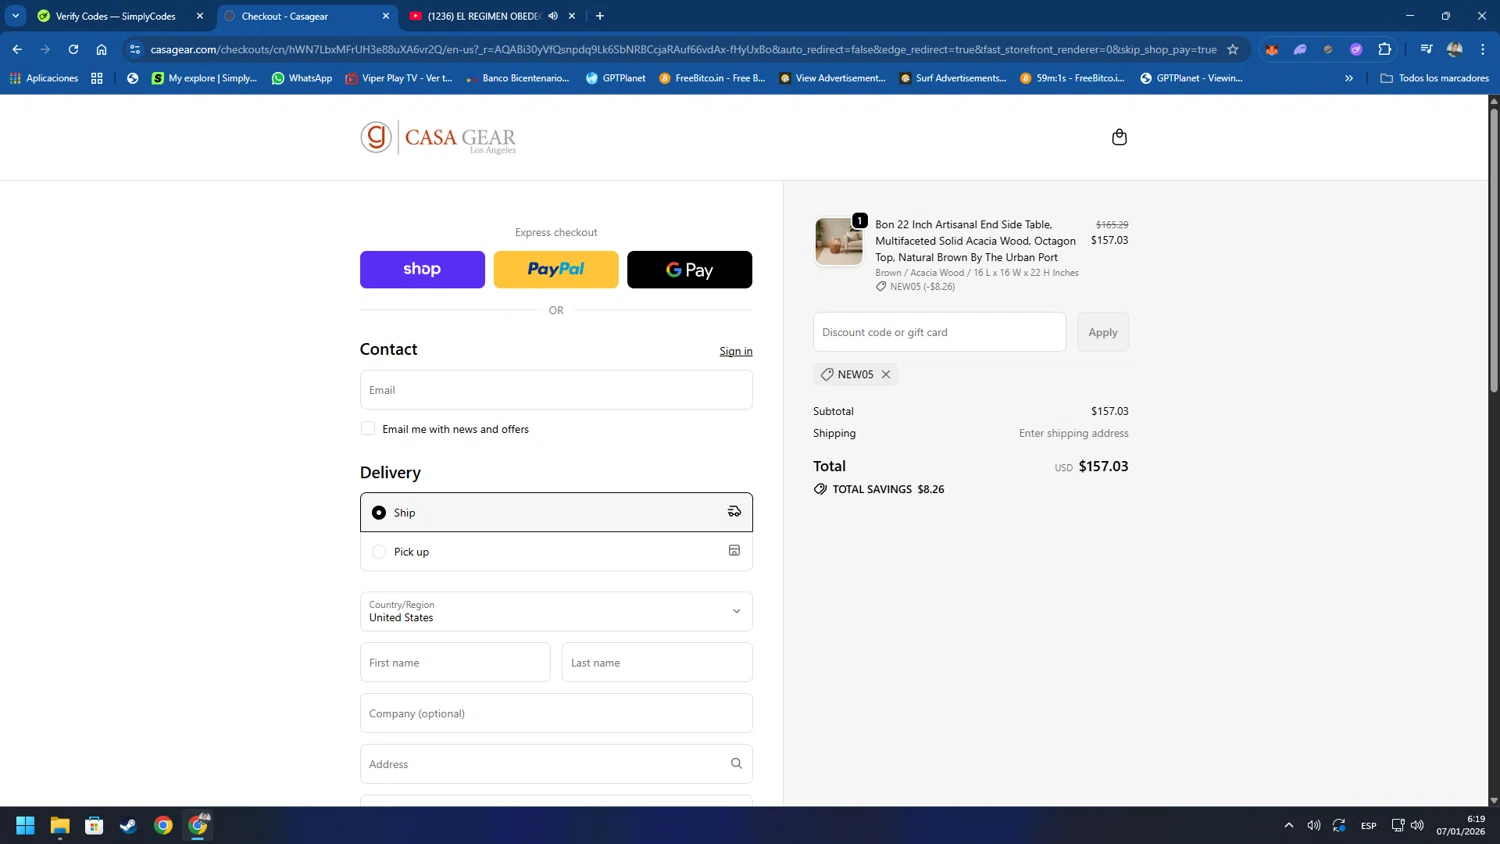Open the GPTPlanet bookmark
The height and width of the screenshot is (844, 1500).
point(616,78)
